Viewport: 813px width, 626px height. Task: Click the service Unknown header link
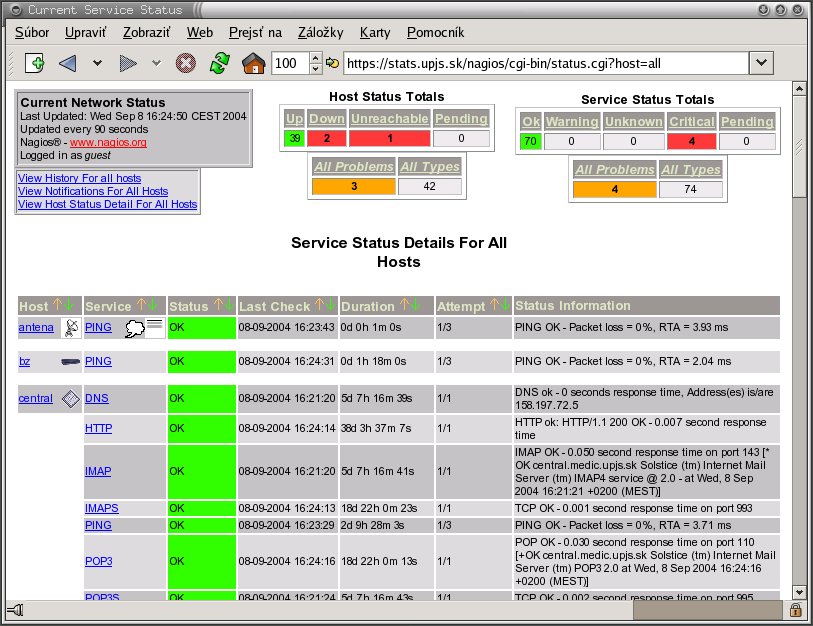pyautogui.click(x=634, y=122)
